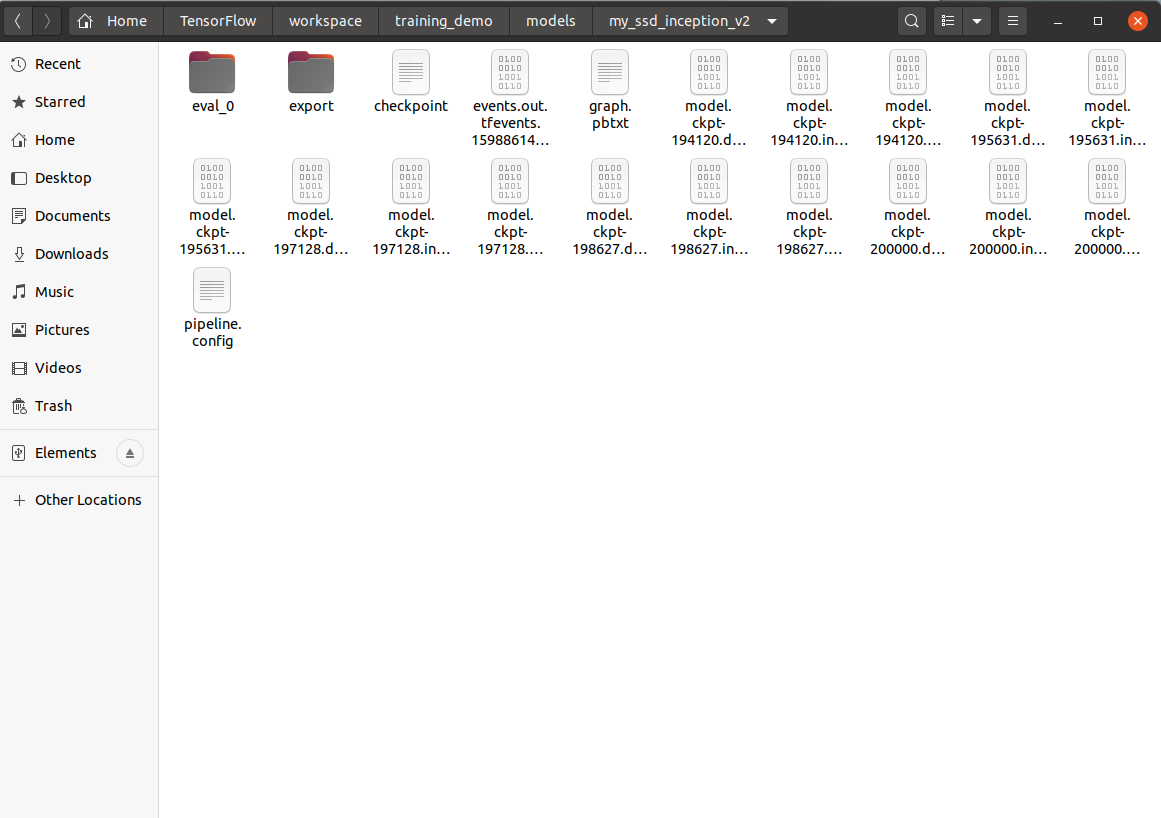Open Downloads in the sidebar
The image size is (1161, 818).
point(71,254)
